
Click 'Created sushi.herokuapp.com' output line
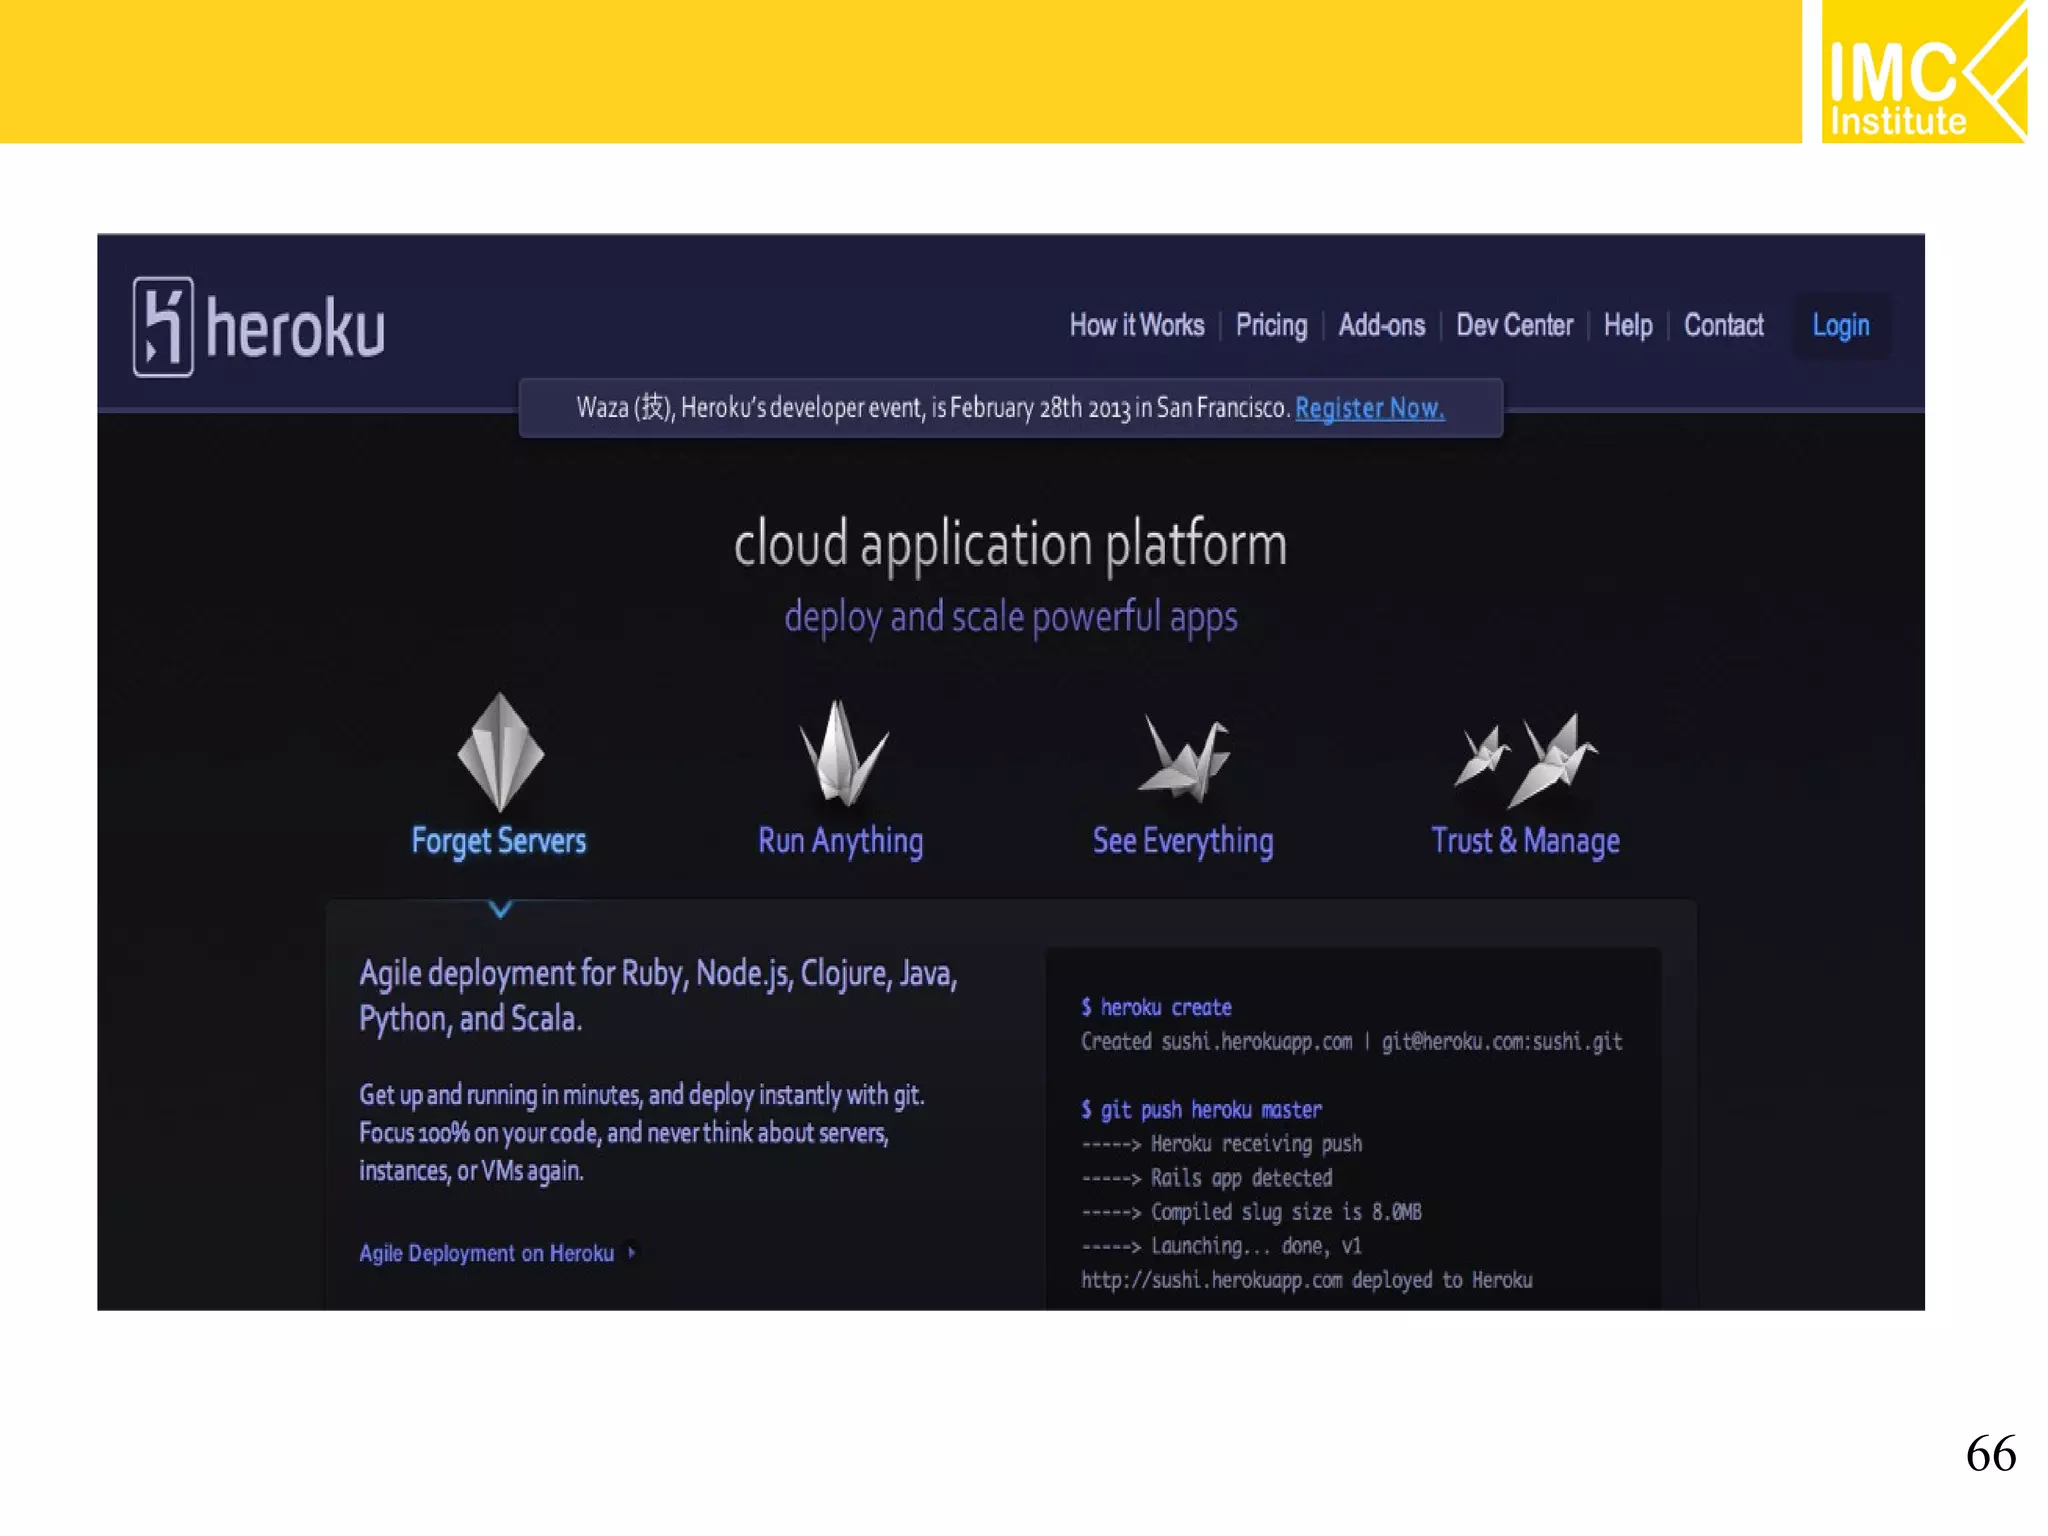tap(1351, 1041)
